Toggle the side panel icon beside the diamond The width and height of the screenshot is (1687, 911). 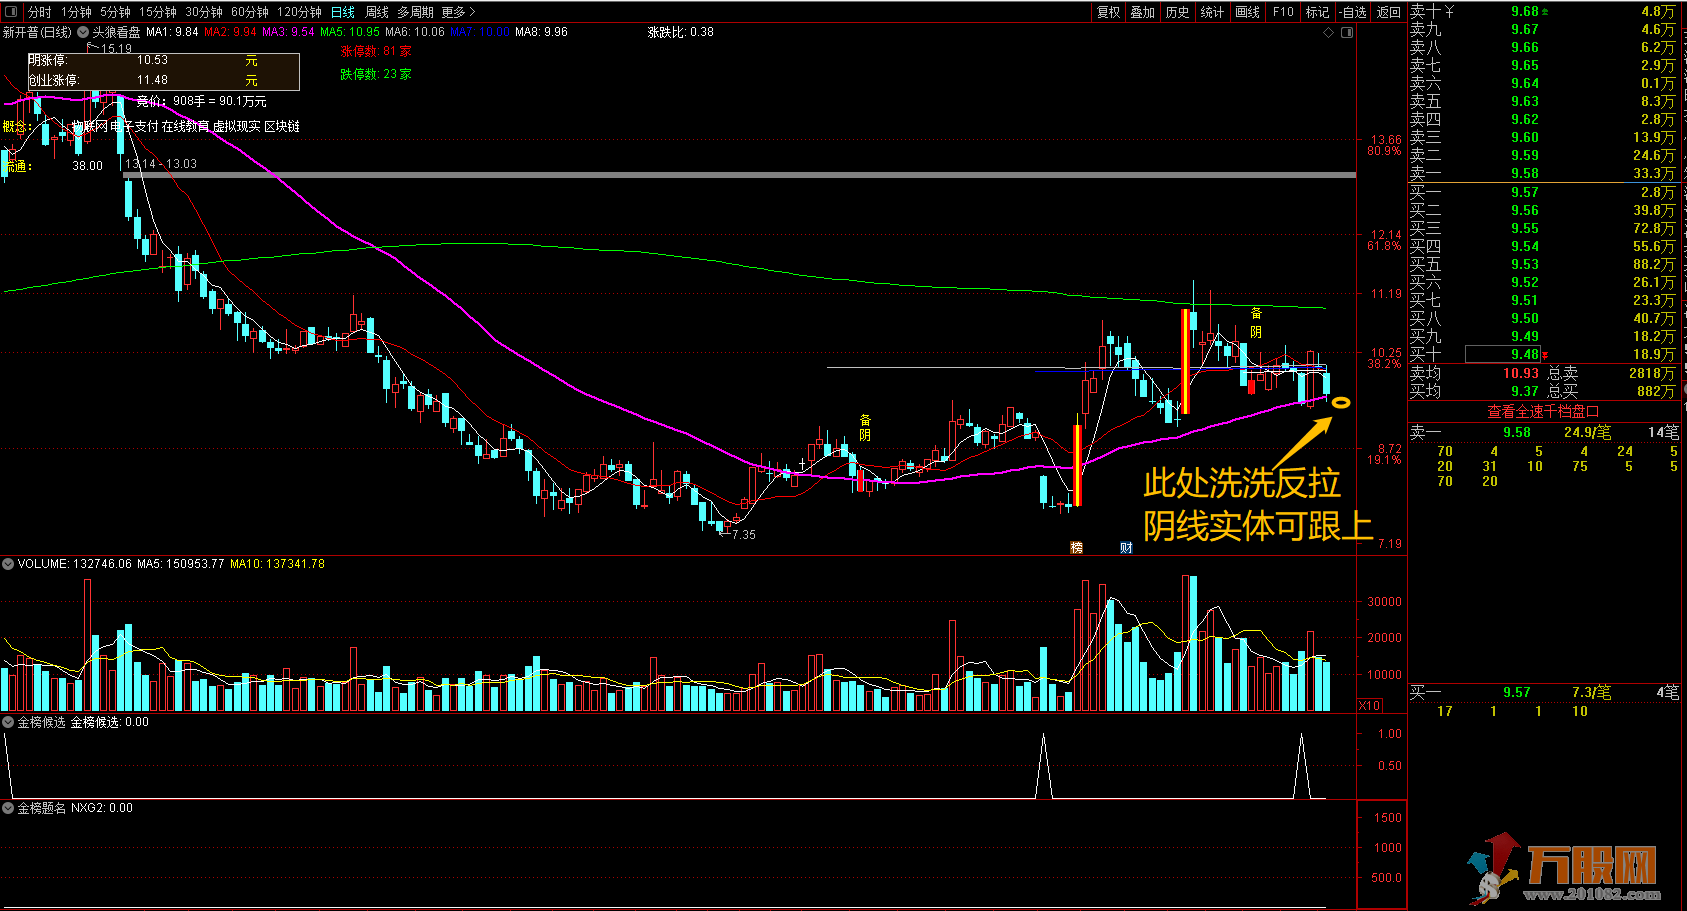point(1346,33)
